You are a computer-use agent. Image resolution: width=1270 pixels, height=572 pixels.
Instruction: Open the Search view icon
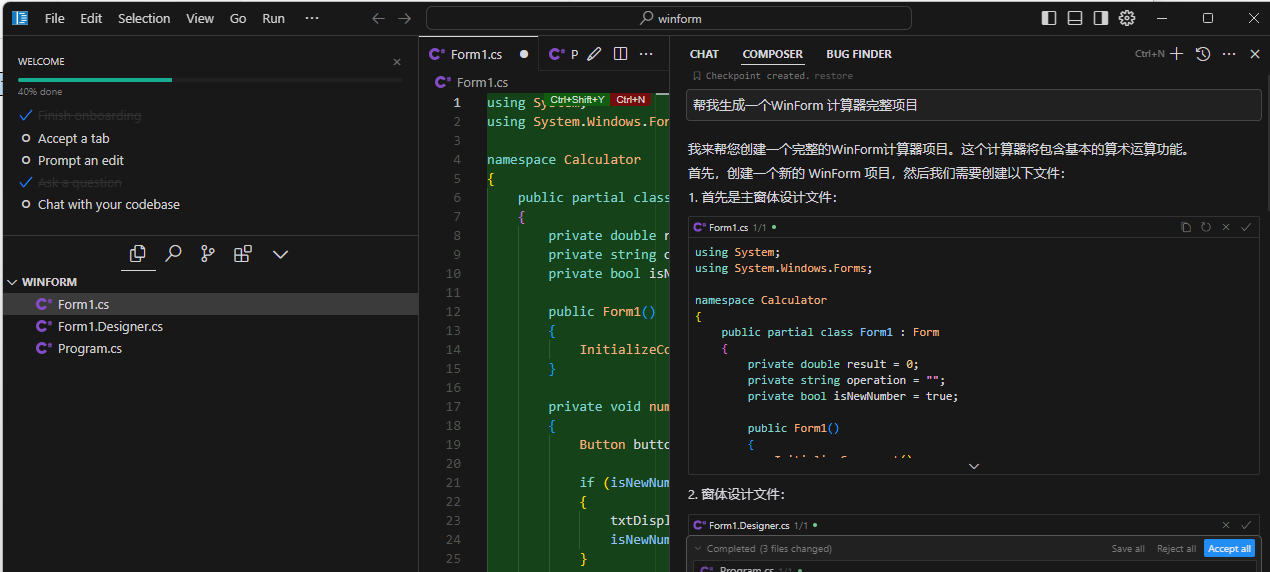(173, 254)
